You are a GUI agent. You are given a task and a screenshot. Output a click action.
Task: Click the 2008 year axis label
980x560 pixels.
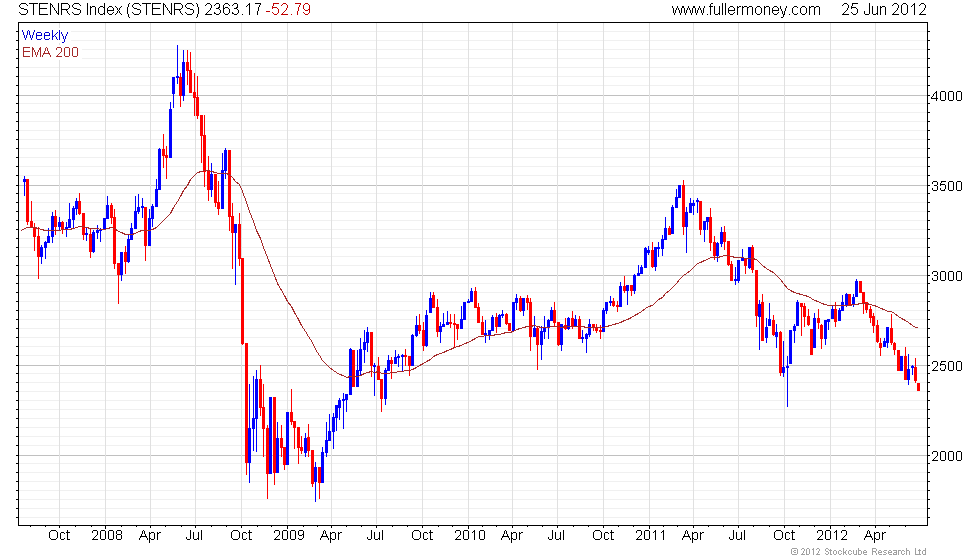tap(107, 535)
